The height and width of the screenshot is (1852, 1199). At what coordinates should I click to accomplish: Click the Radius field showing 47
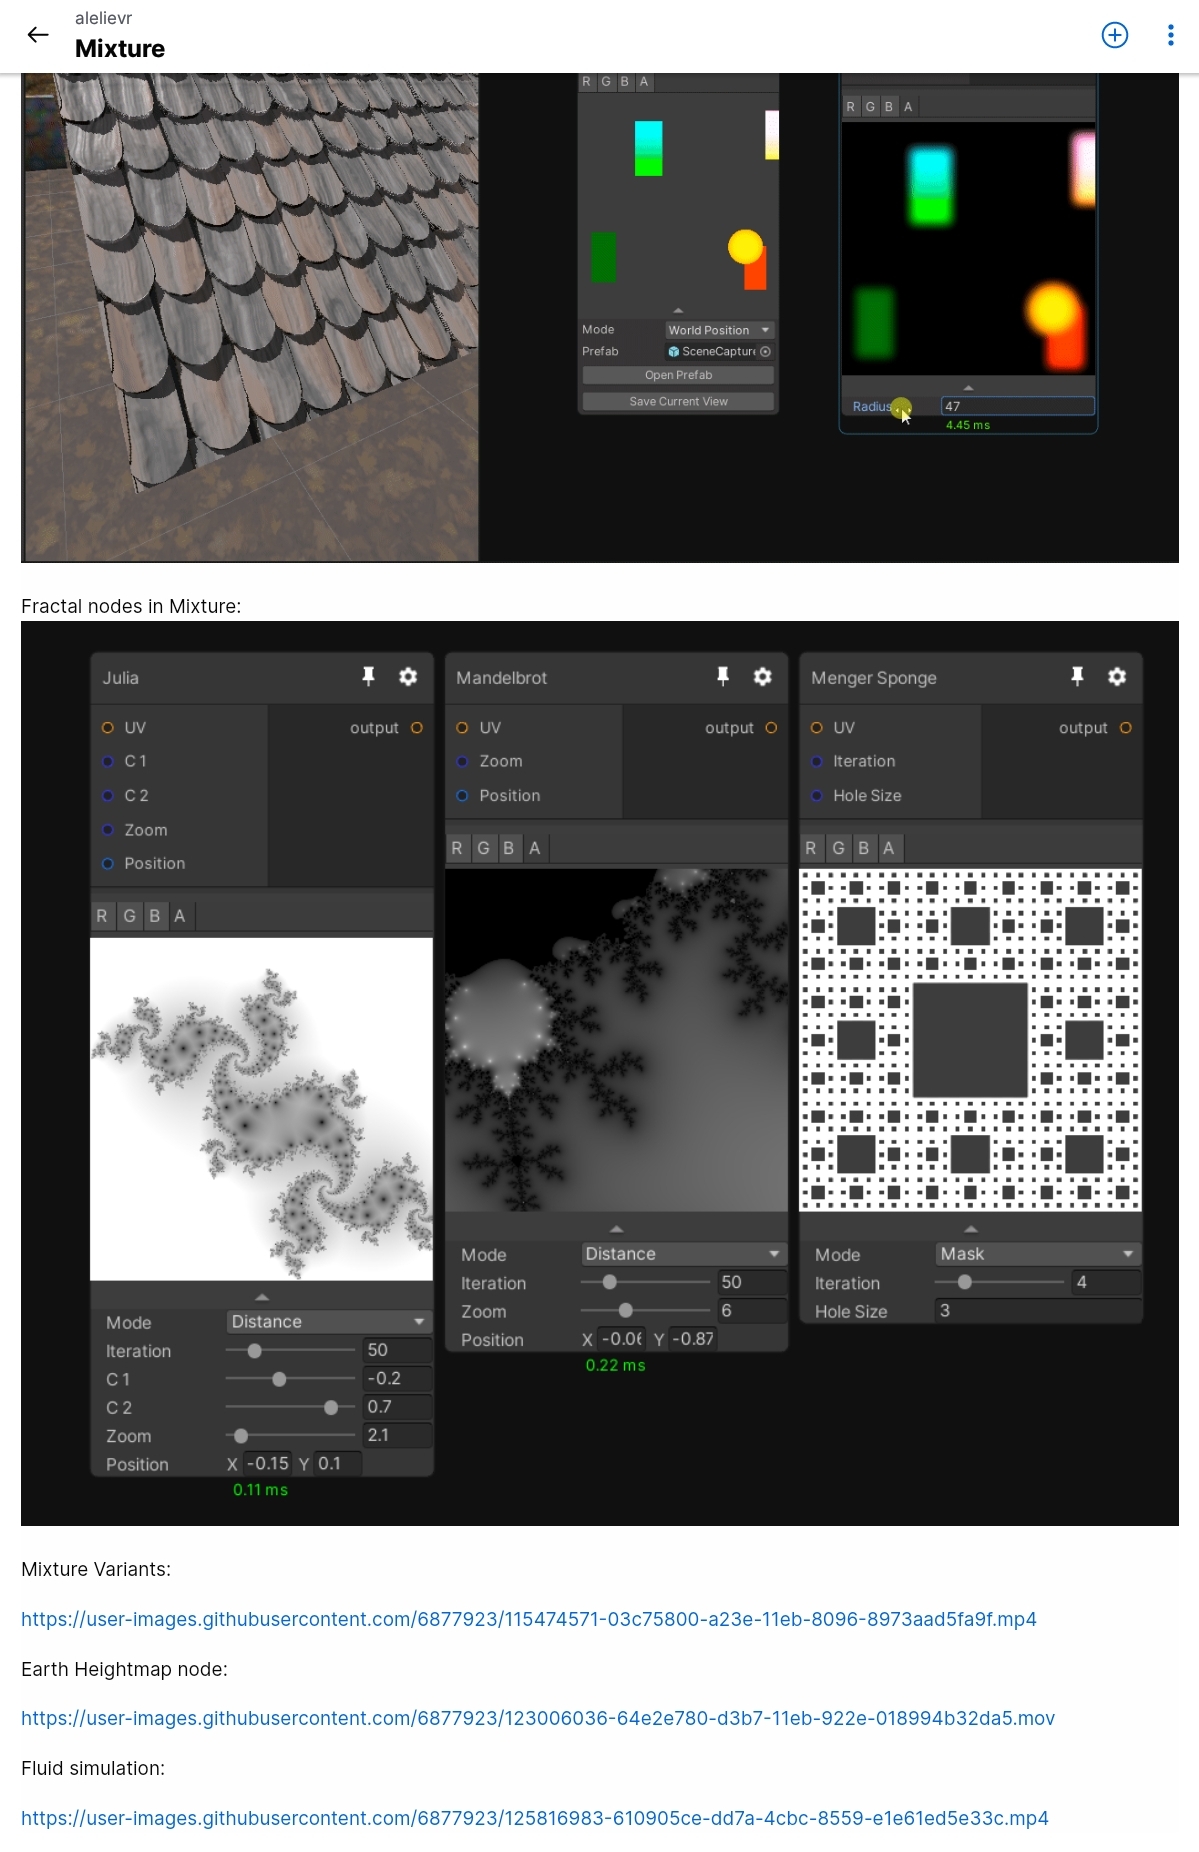coord(1017,406)
